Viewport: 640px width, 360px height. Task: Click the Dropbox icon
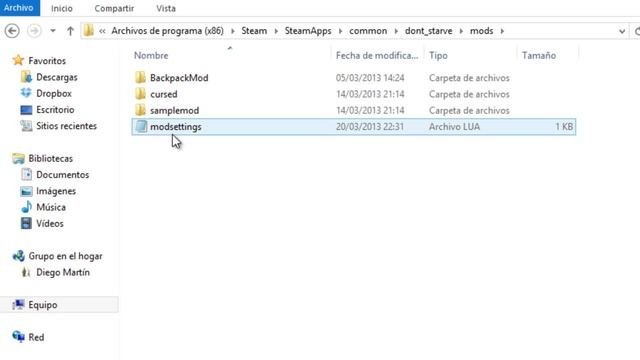[26, 93]
